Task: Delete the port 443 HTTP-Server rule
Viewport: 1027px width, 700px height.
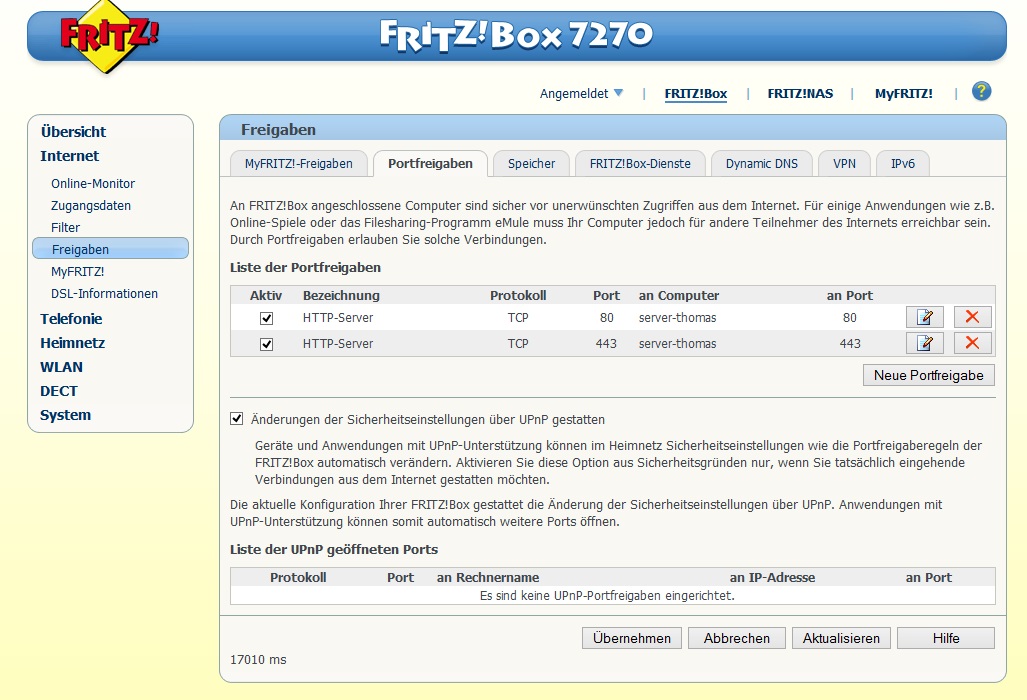Action: pos(972,343)
